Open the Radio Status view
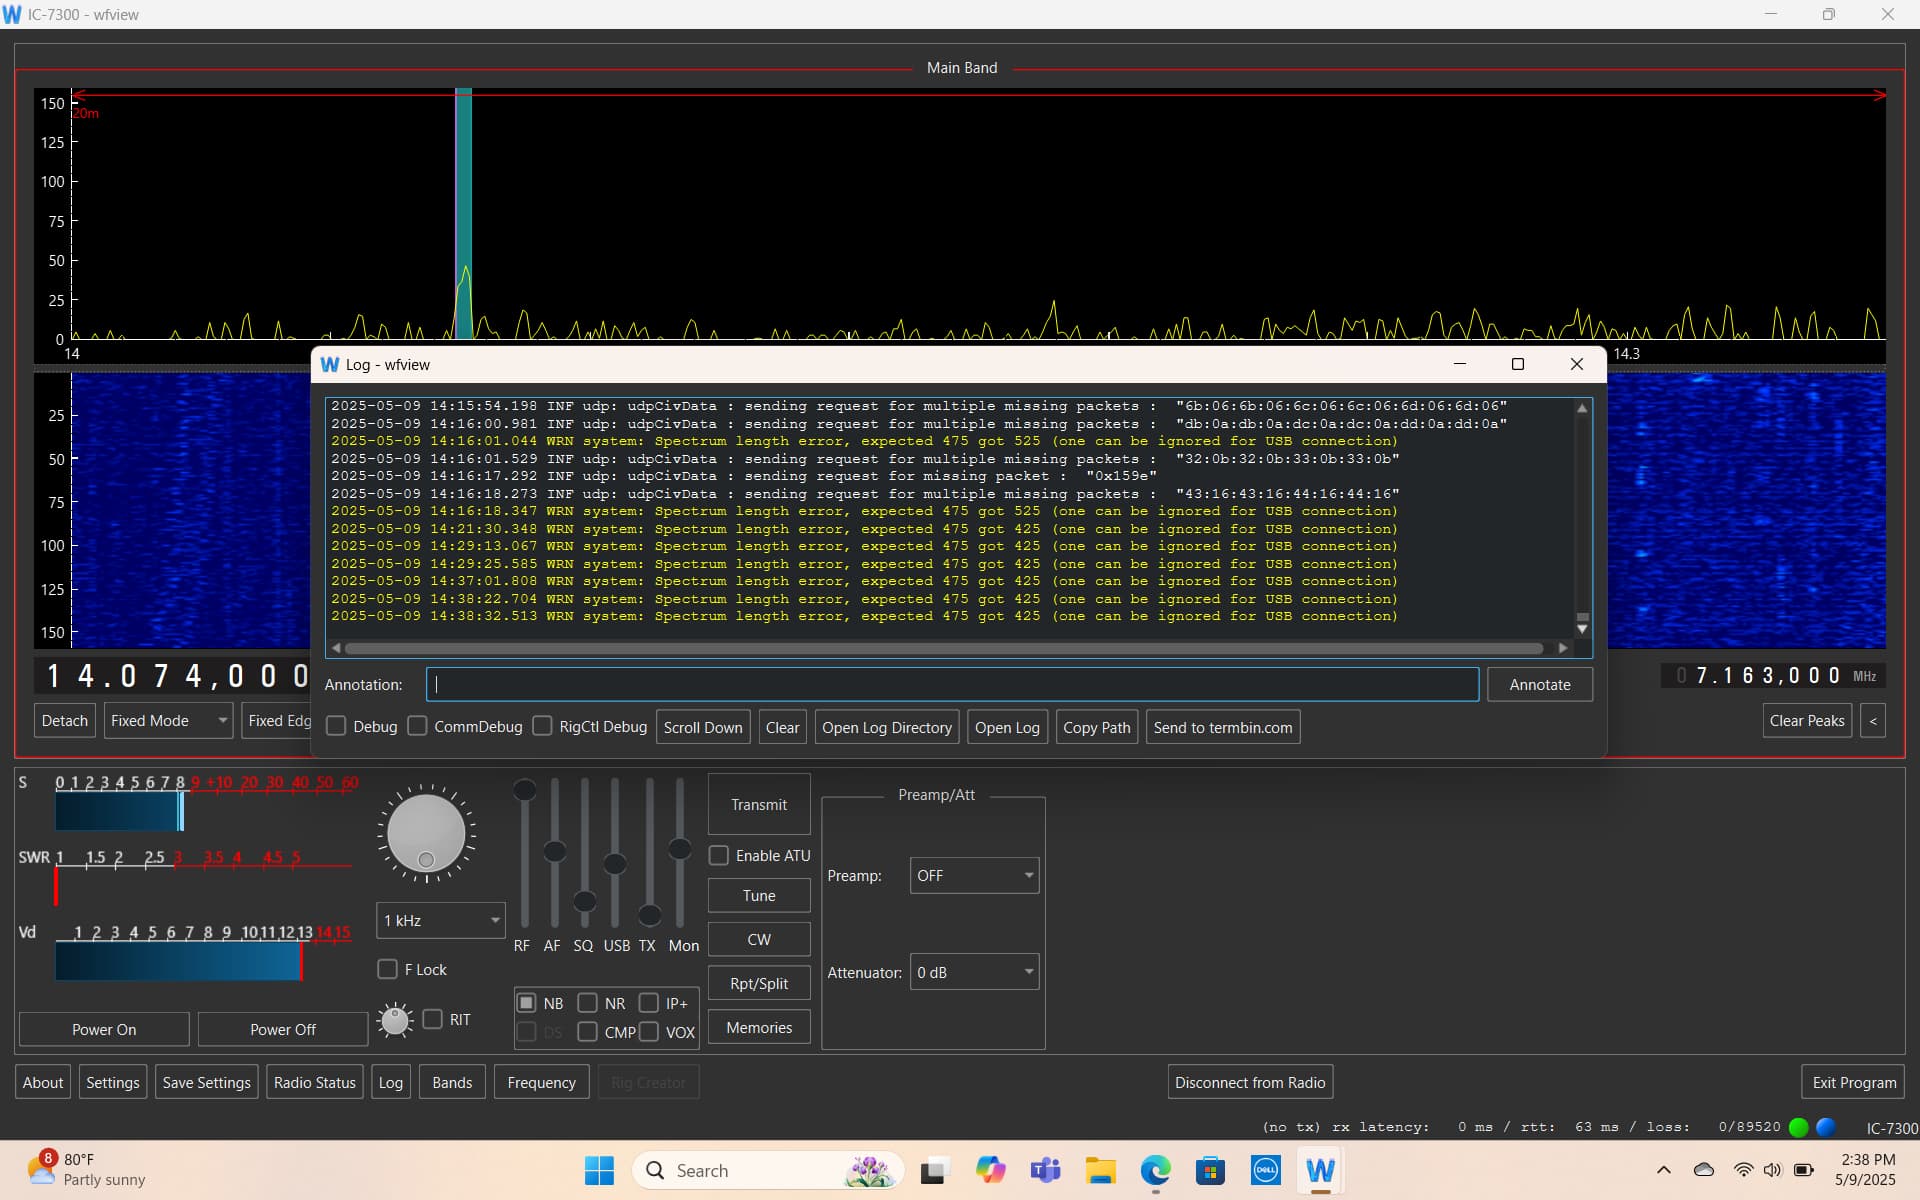 [x=314, y=1082]
